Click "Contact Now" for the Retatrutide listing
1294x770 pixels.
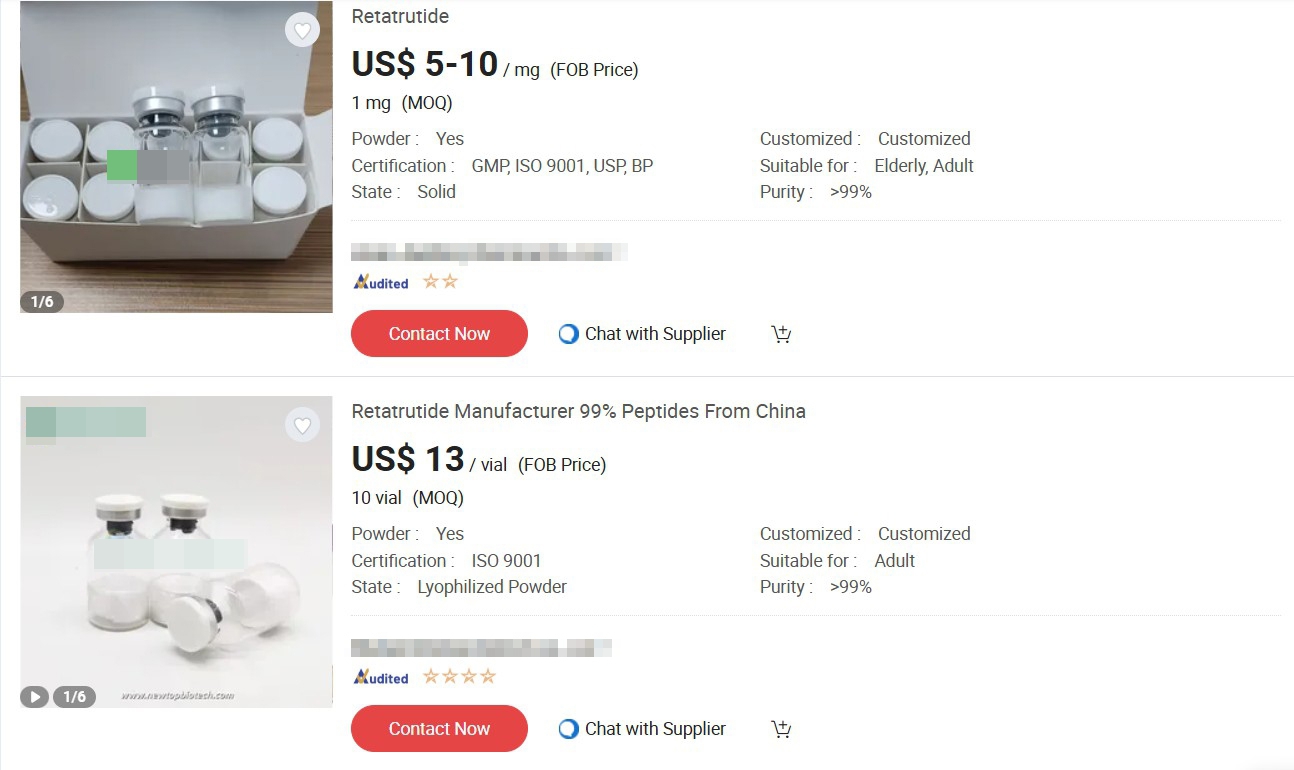click(439, 333)
